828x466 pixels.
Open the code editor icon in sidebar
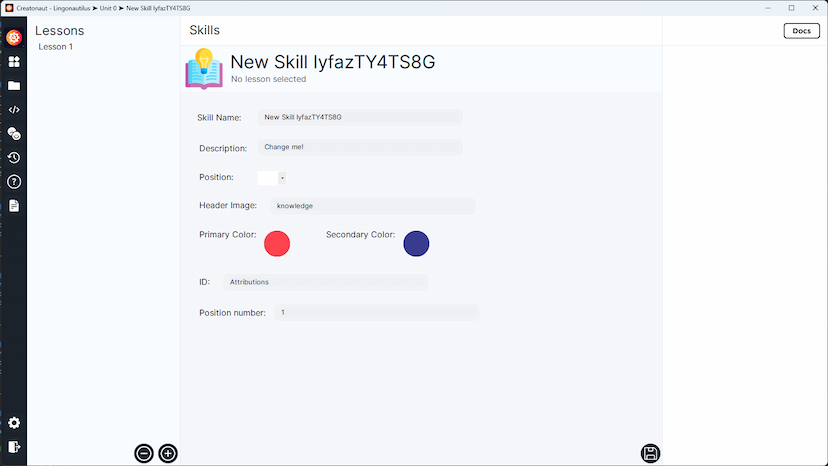14,110
